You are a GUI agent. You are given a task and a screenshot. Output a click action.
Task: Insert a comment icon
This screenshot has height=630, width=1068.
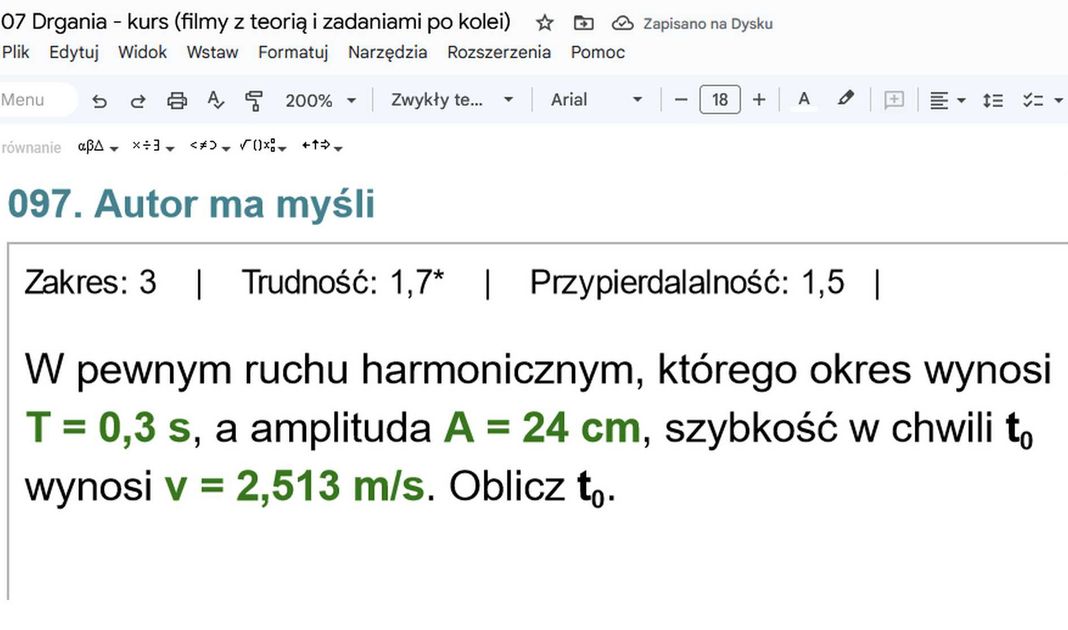pyautogui.click(x=894, y=100)
